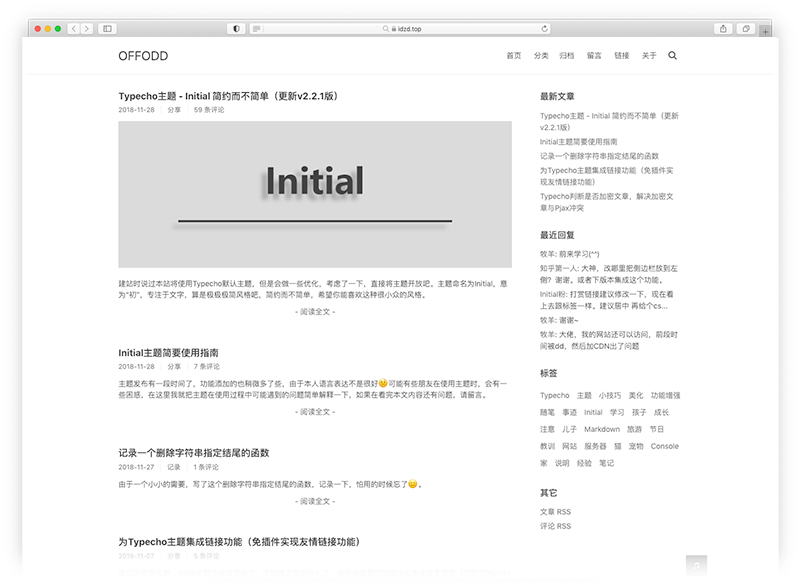Open sidebar link 记录一个删除字符串指定结尾的函数
The height and width of the screenshot is (588, 800).
click(x=599, y=156)
